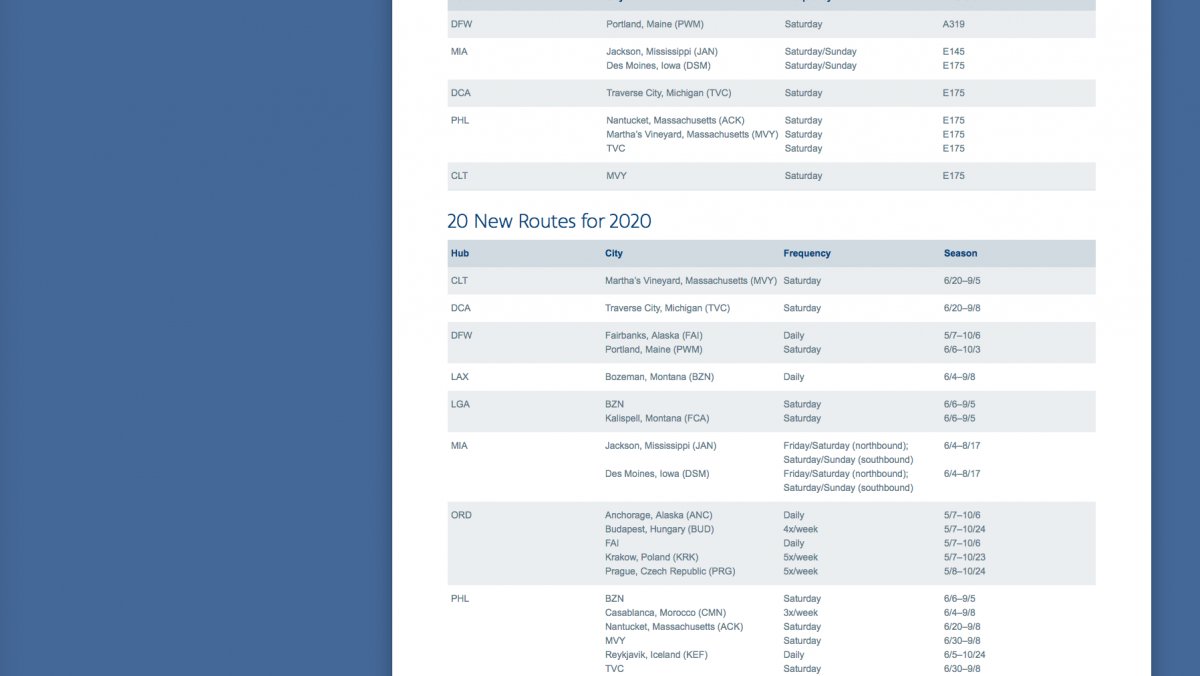Select the "Fairbanks, Alaska (FAI)" city cell
The width and height of the screenshot is (1200, 676).
click(655, 336)
